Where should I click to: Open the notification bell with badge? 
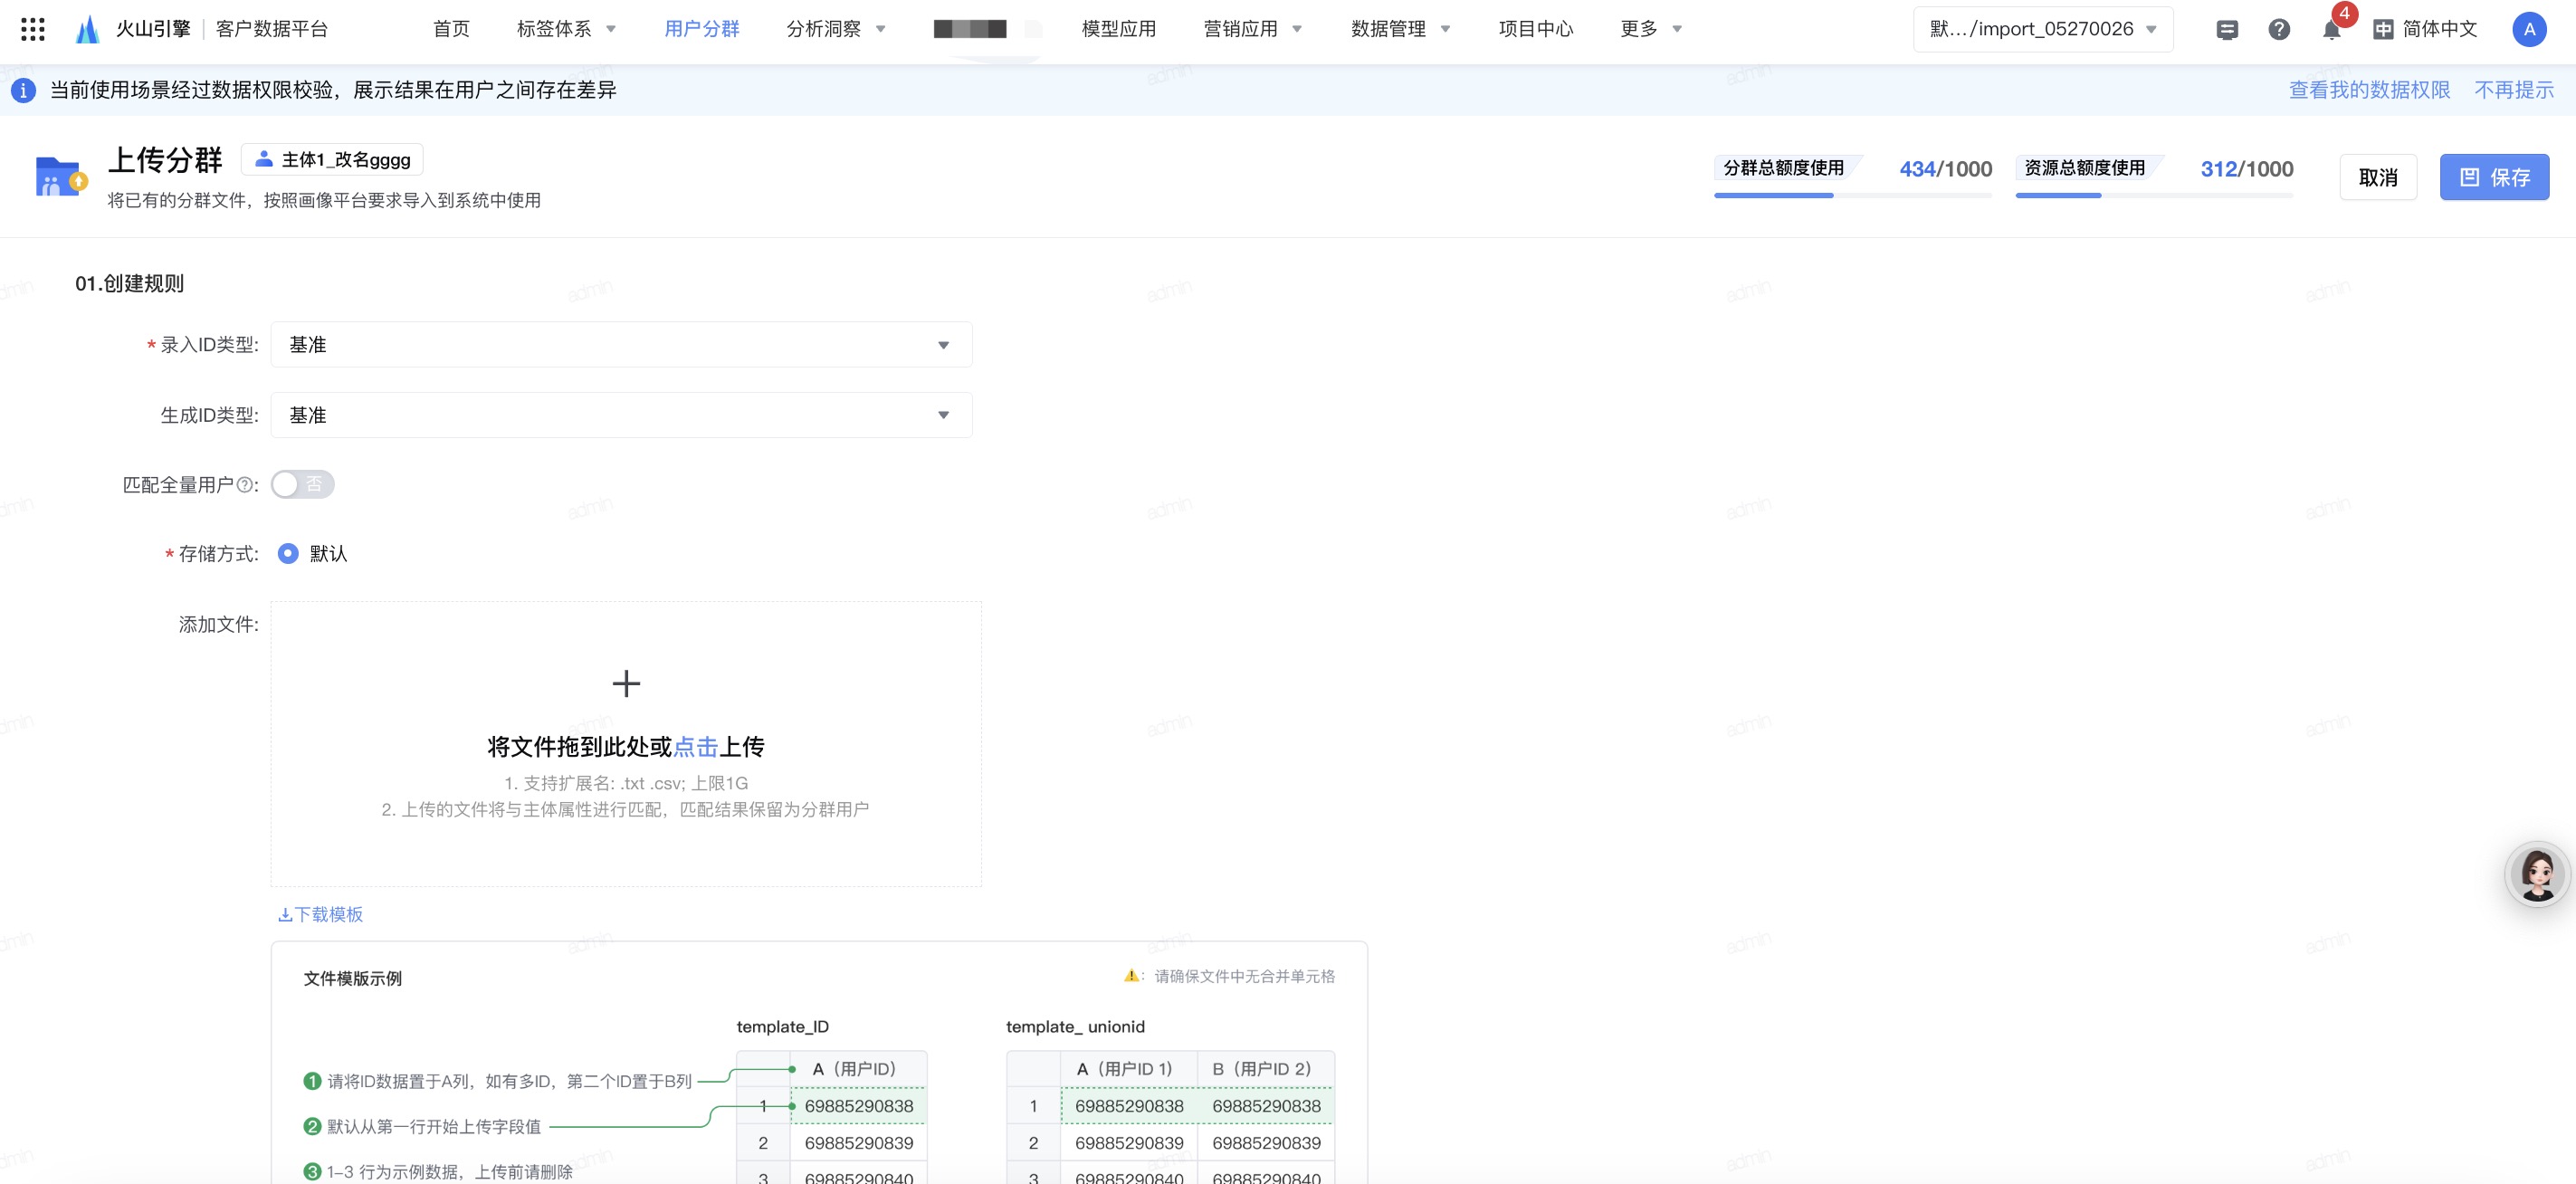pyautogui.click(x=2331, y=29)
